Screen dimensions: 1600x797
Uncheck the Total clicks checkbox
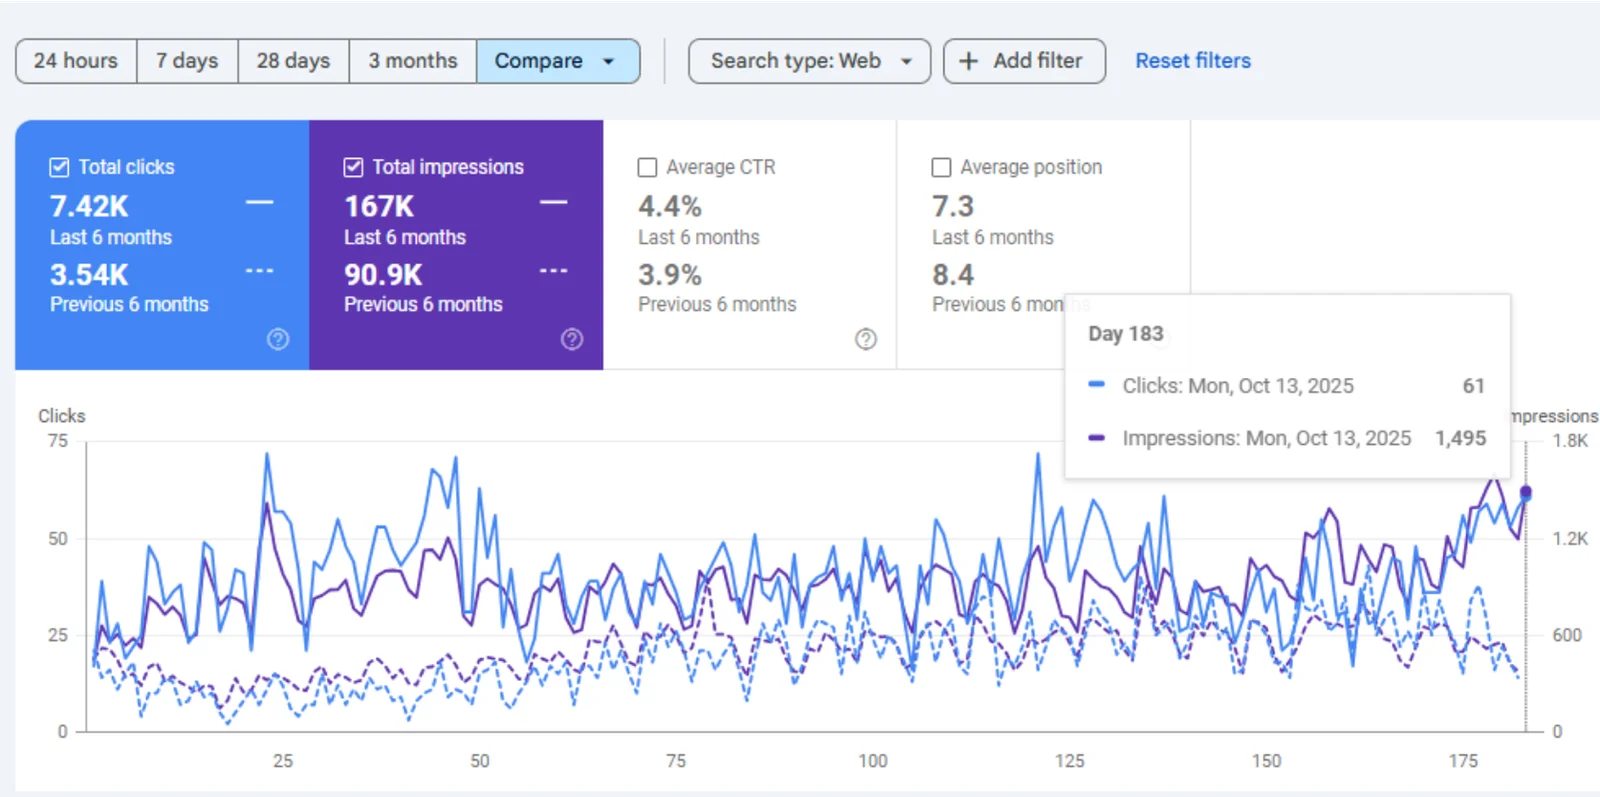coord(60,167)
